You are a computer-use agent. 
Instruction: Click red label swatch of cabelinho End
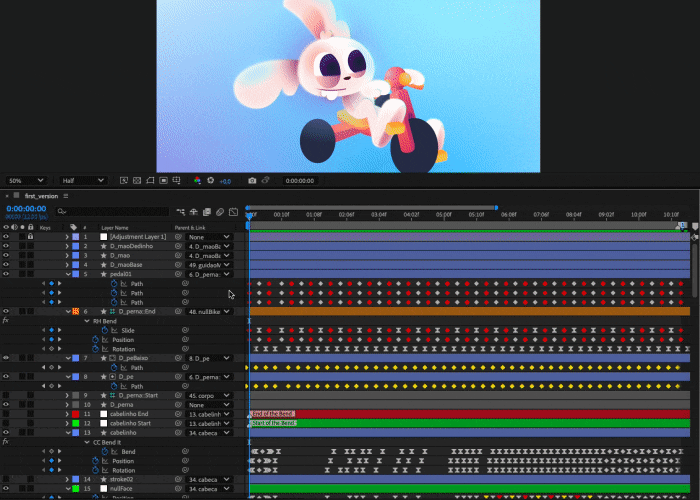coord(75,414)
